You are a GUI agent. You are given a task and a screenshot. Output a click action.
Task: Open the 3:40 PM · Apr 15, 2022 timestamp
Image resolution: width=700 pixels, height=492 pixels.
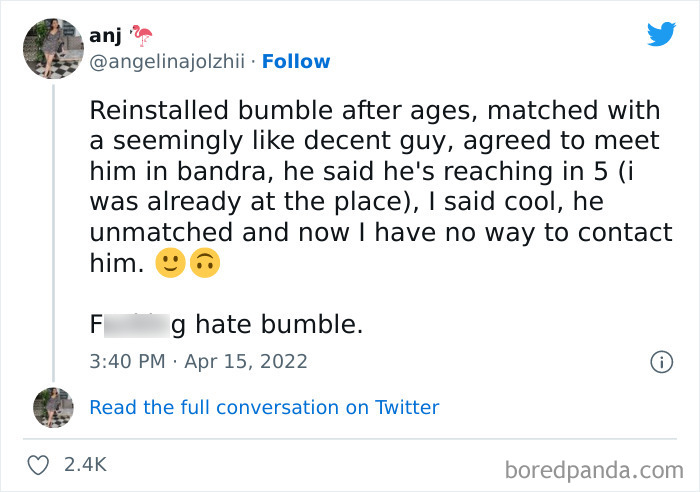coord(198,361)
